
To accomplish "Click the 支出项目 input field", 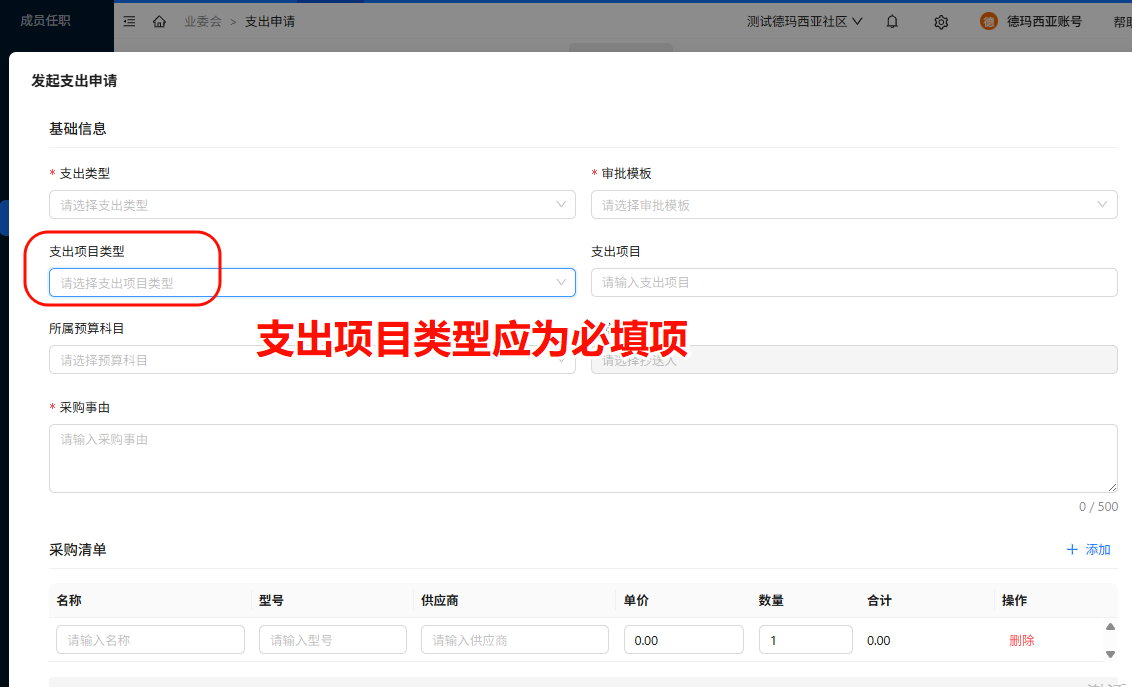I will coord(854,283).
